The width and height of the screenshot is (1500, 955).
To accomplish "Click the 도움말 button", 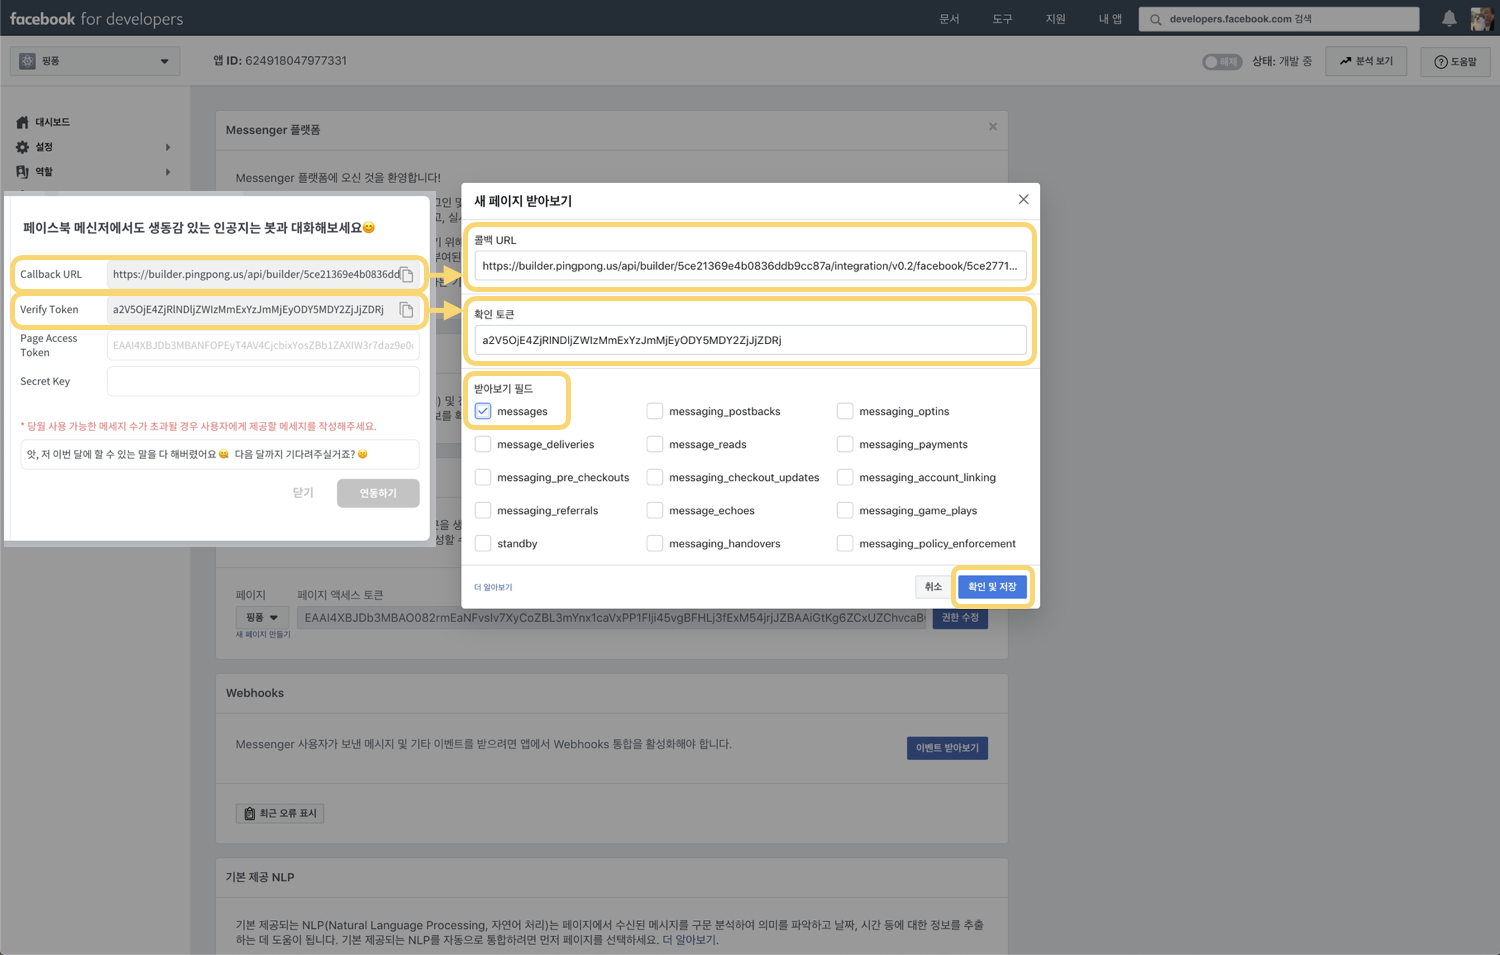I will click(1455, 62).
